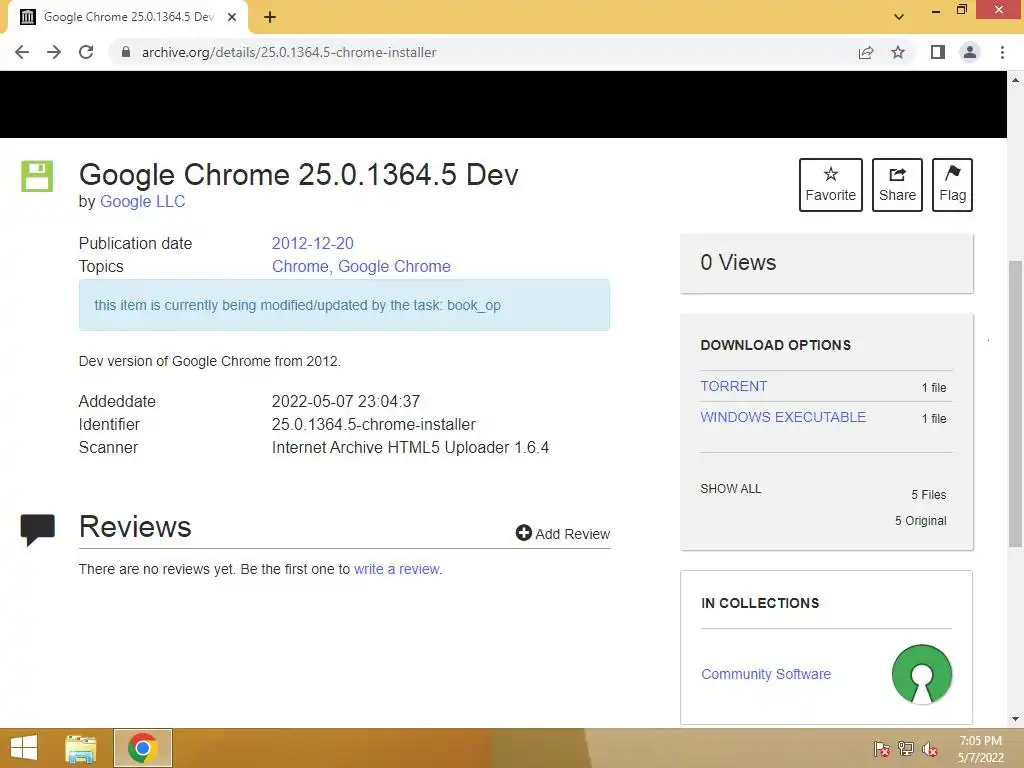Download the WINDOWS EXECUTABLE file

pos(783,417)
